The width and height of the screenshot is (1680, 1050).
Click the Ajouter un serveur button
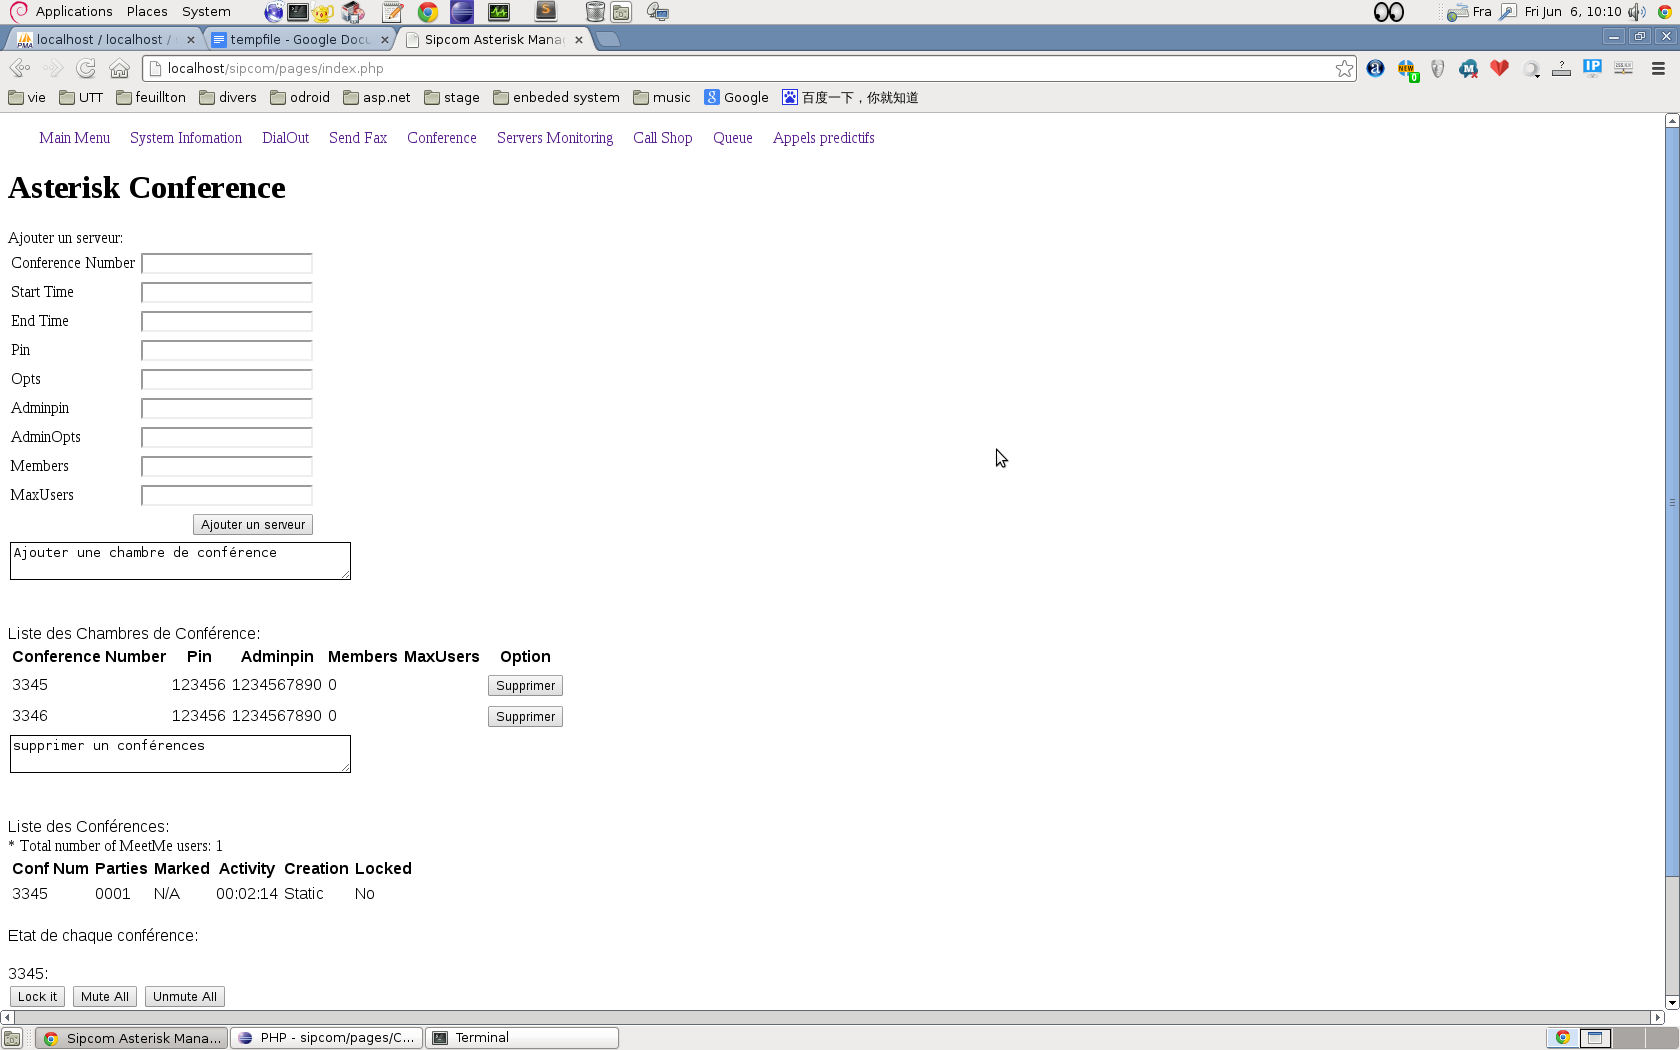click(253, 525)
